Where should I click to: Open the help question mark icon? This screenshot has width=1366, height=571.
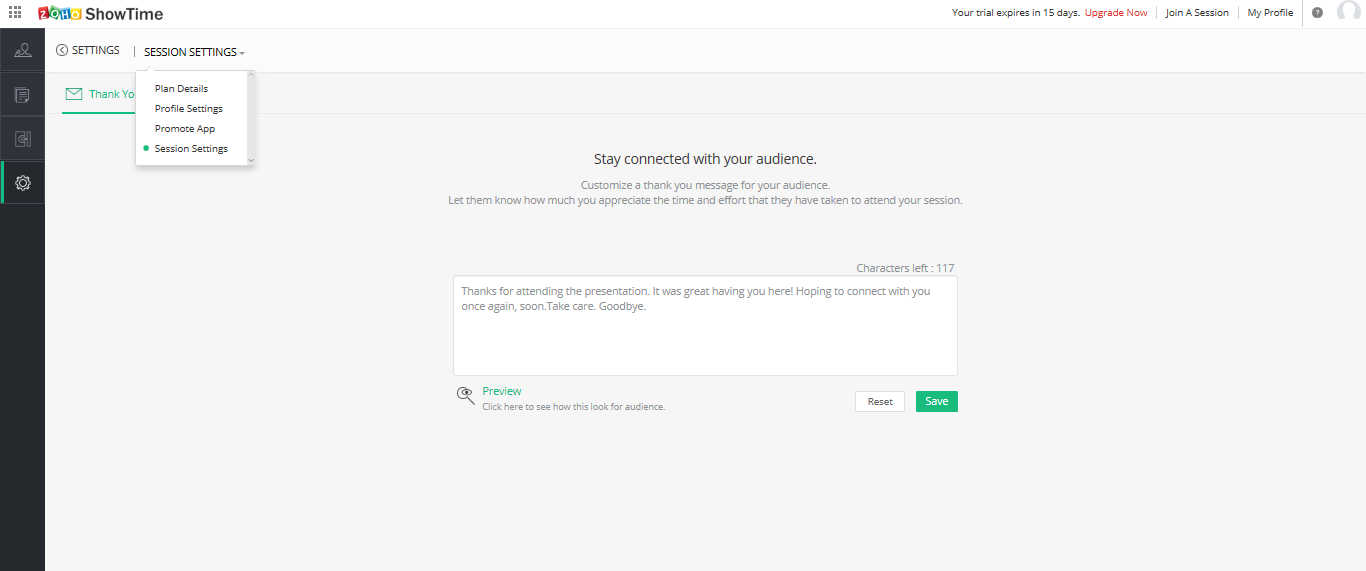point(1317,13)
